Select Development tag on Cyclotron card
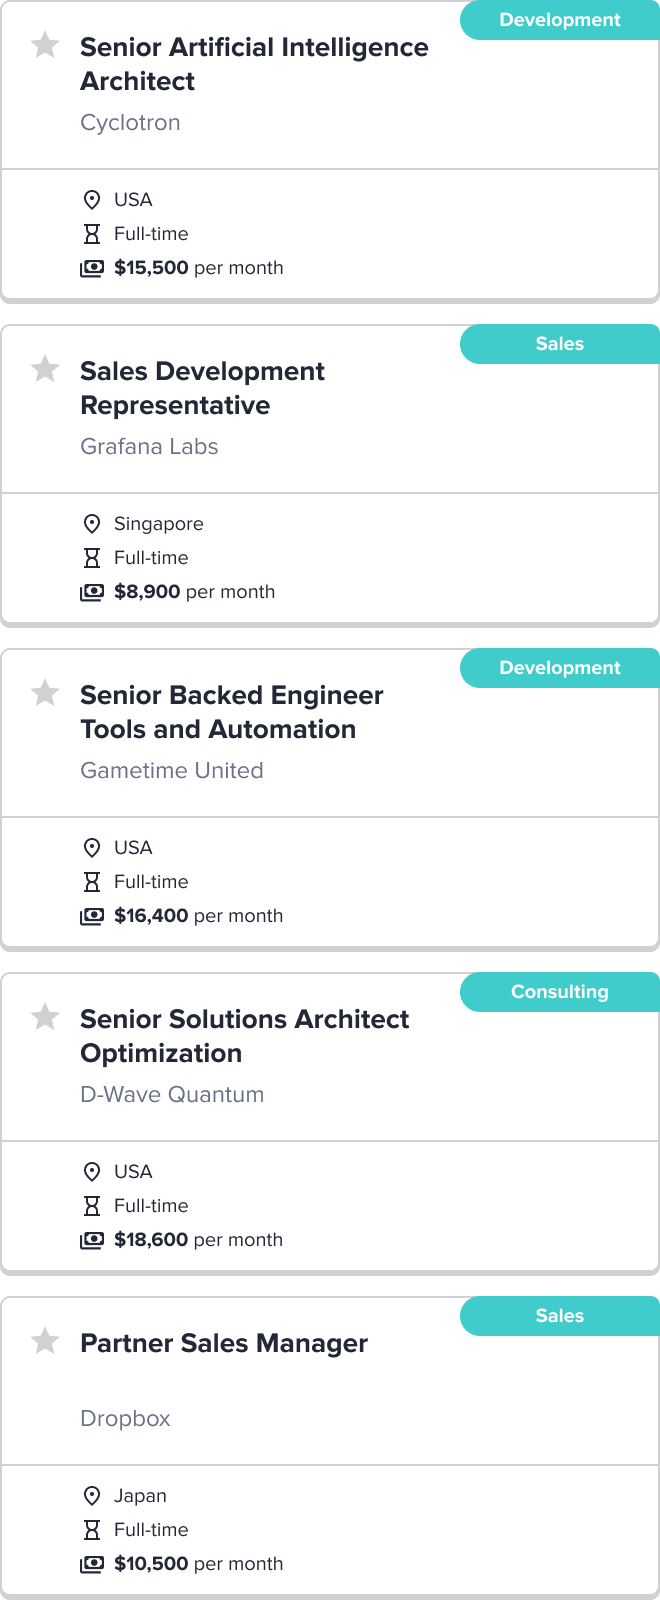660x1600 pixels. (x=560, y=20)
